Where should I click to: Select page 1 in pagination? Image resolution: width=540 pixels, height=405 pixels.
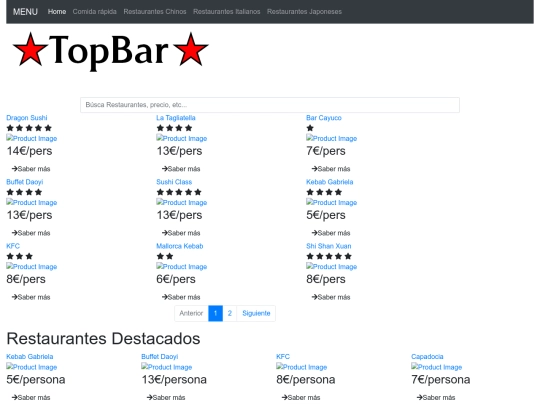(216, 313)
